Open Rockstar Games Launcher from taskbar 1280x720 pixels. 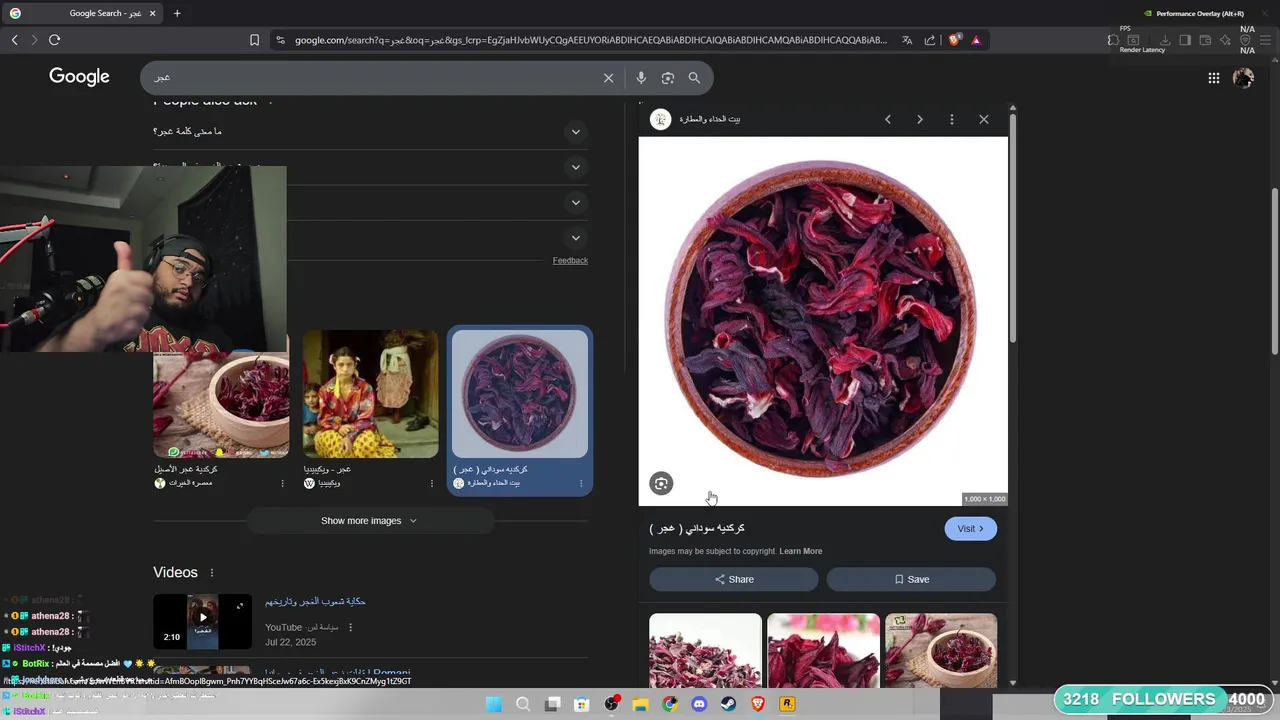(787, 704)
